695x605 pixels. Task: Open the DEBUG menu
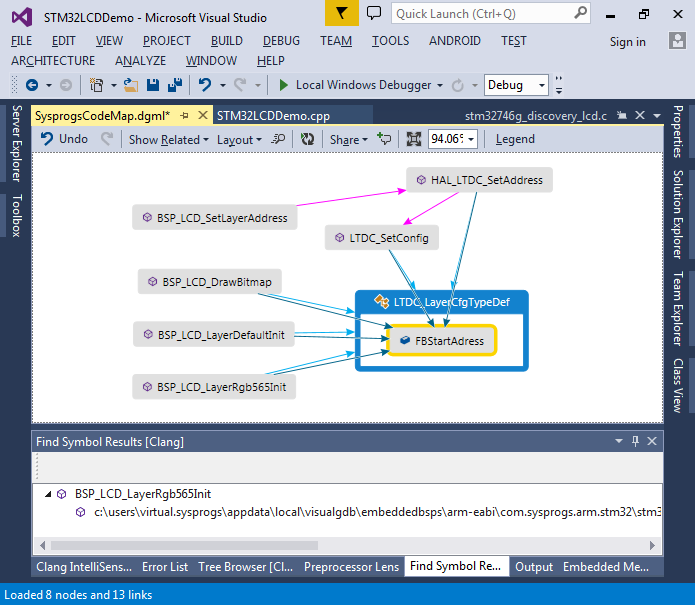pyautogui.click(x=281, y=41)
